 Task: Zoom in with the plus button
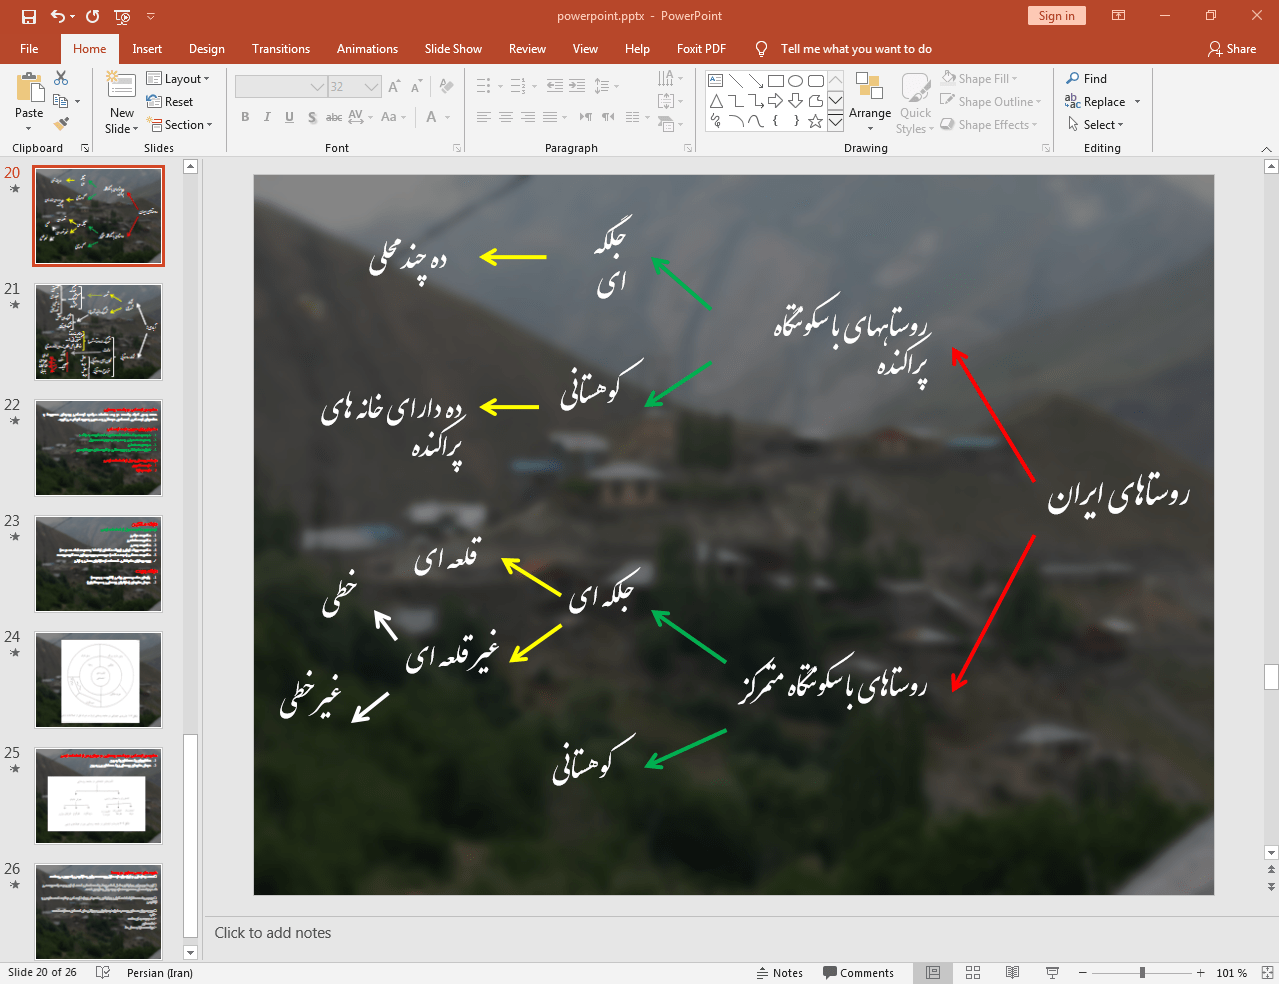coord(1201,973)
